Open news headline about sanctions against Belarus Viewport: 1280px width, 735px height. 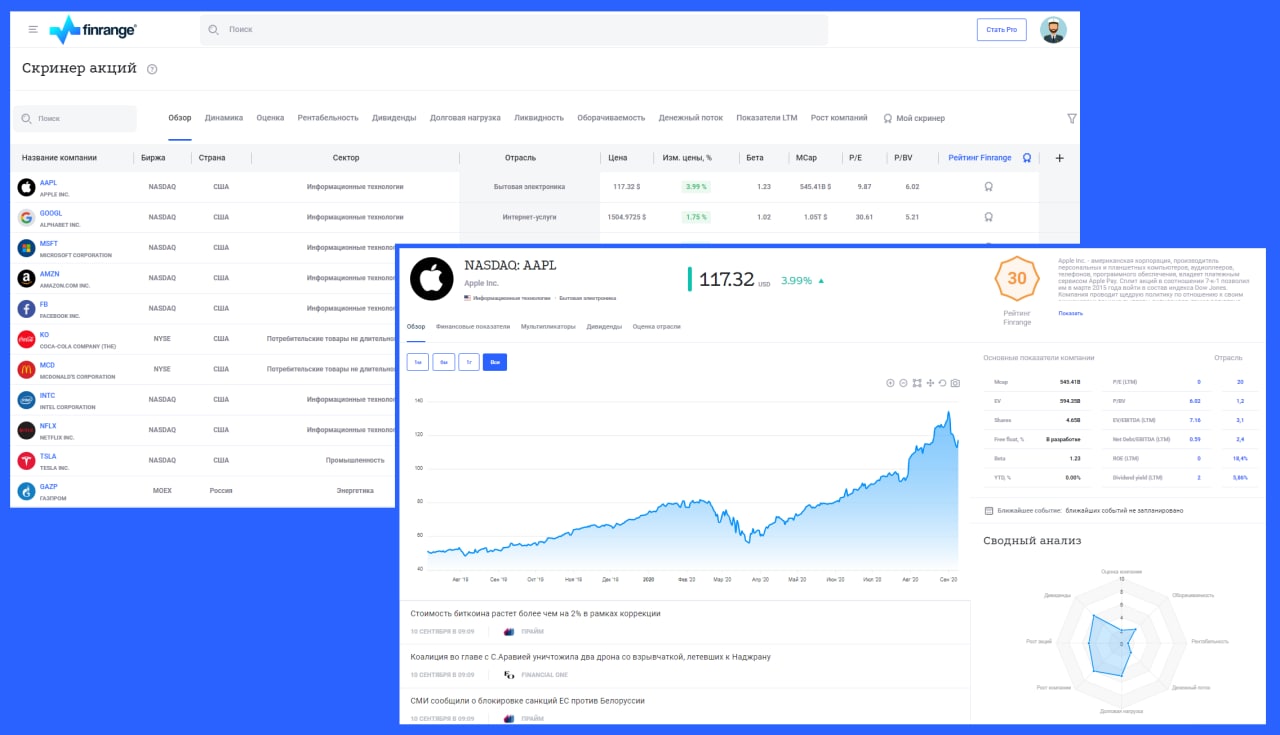(527, 701)
